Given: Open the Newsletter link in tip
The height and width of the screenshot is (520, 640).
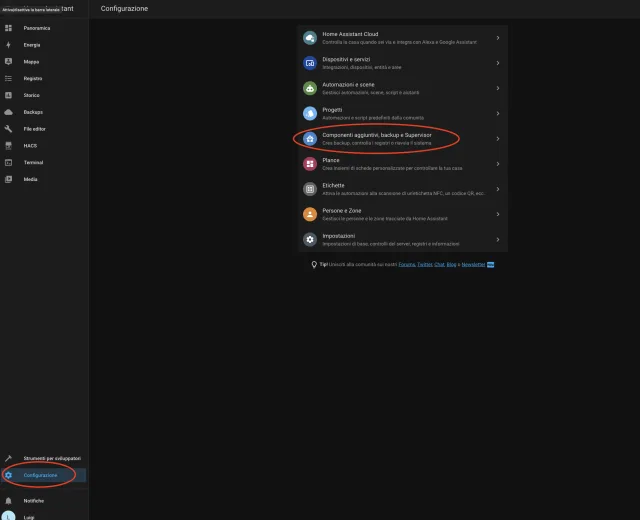Looking at the screenshot, I should 472,264.
